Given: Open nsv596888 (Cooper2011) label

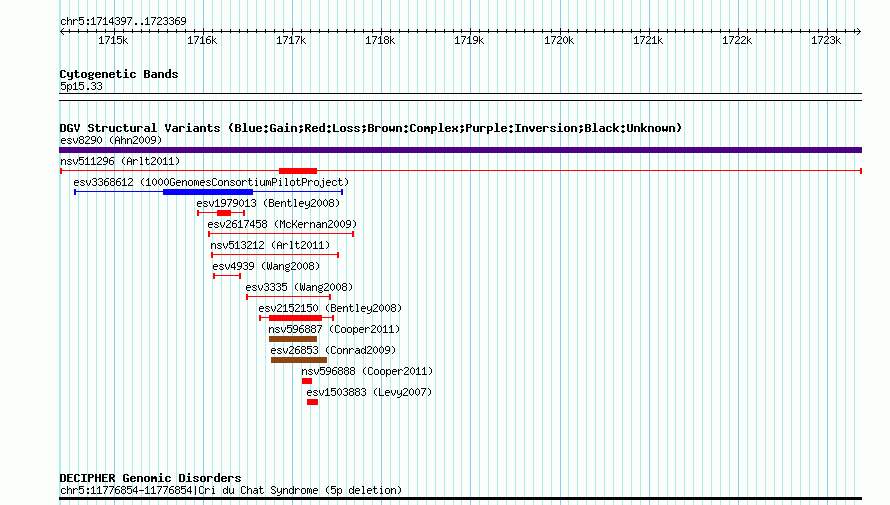Looking at the screenshot, I should click(367, 371).
